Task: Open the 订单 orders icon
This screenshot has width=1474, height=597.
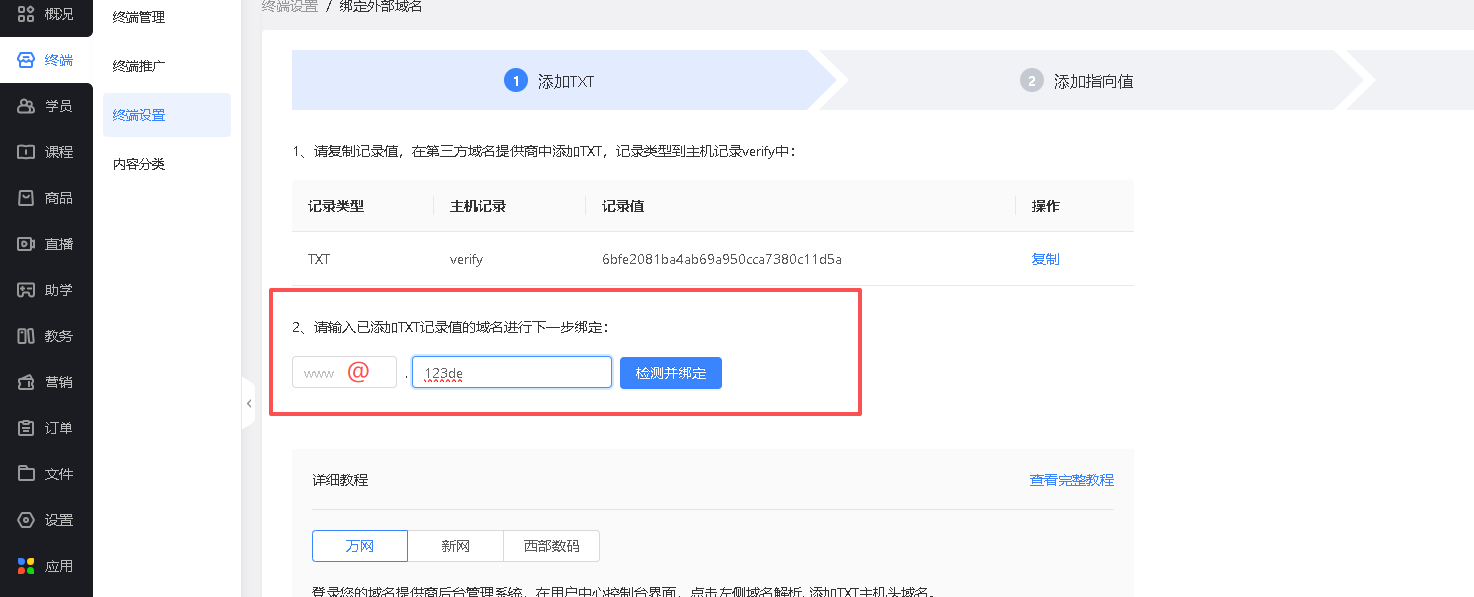Action: pos(27,428)
